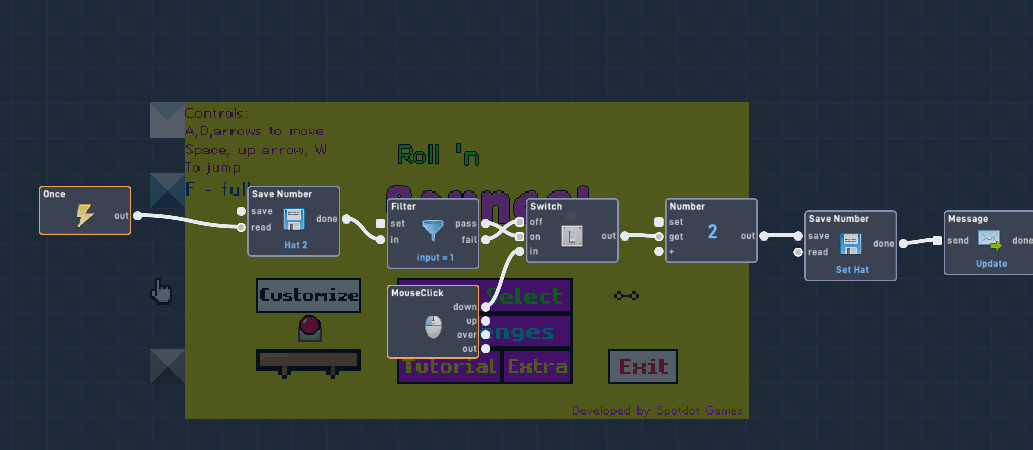Select the Number node 'out' port
The image size is (1033, 450).
point(764,236)
